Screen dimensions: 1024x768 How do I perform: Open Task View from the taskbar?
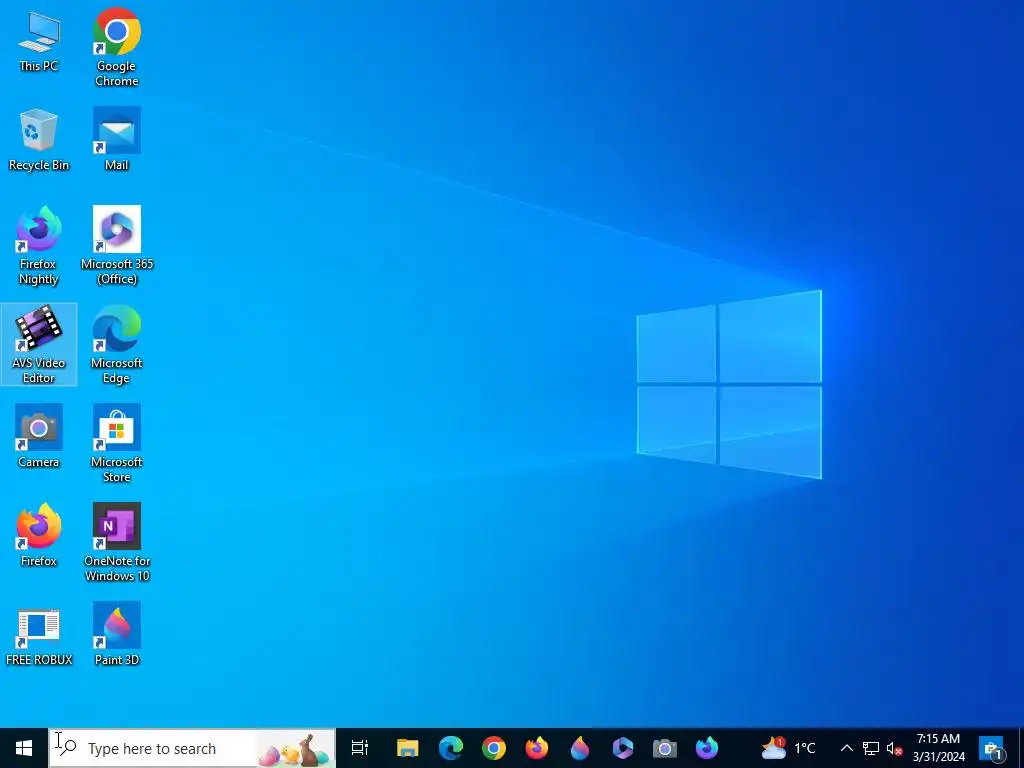(x=359, y=748)
